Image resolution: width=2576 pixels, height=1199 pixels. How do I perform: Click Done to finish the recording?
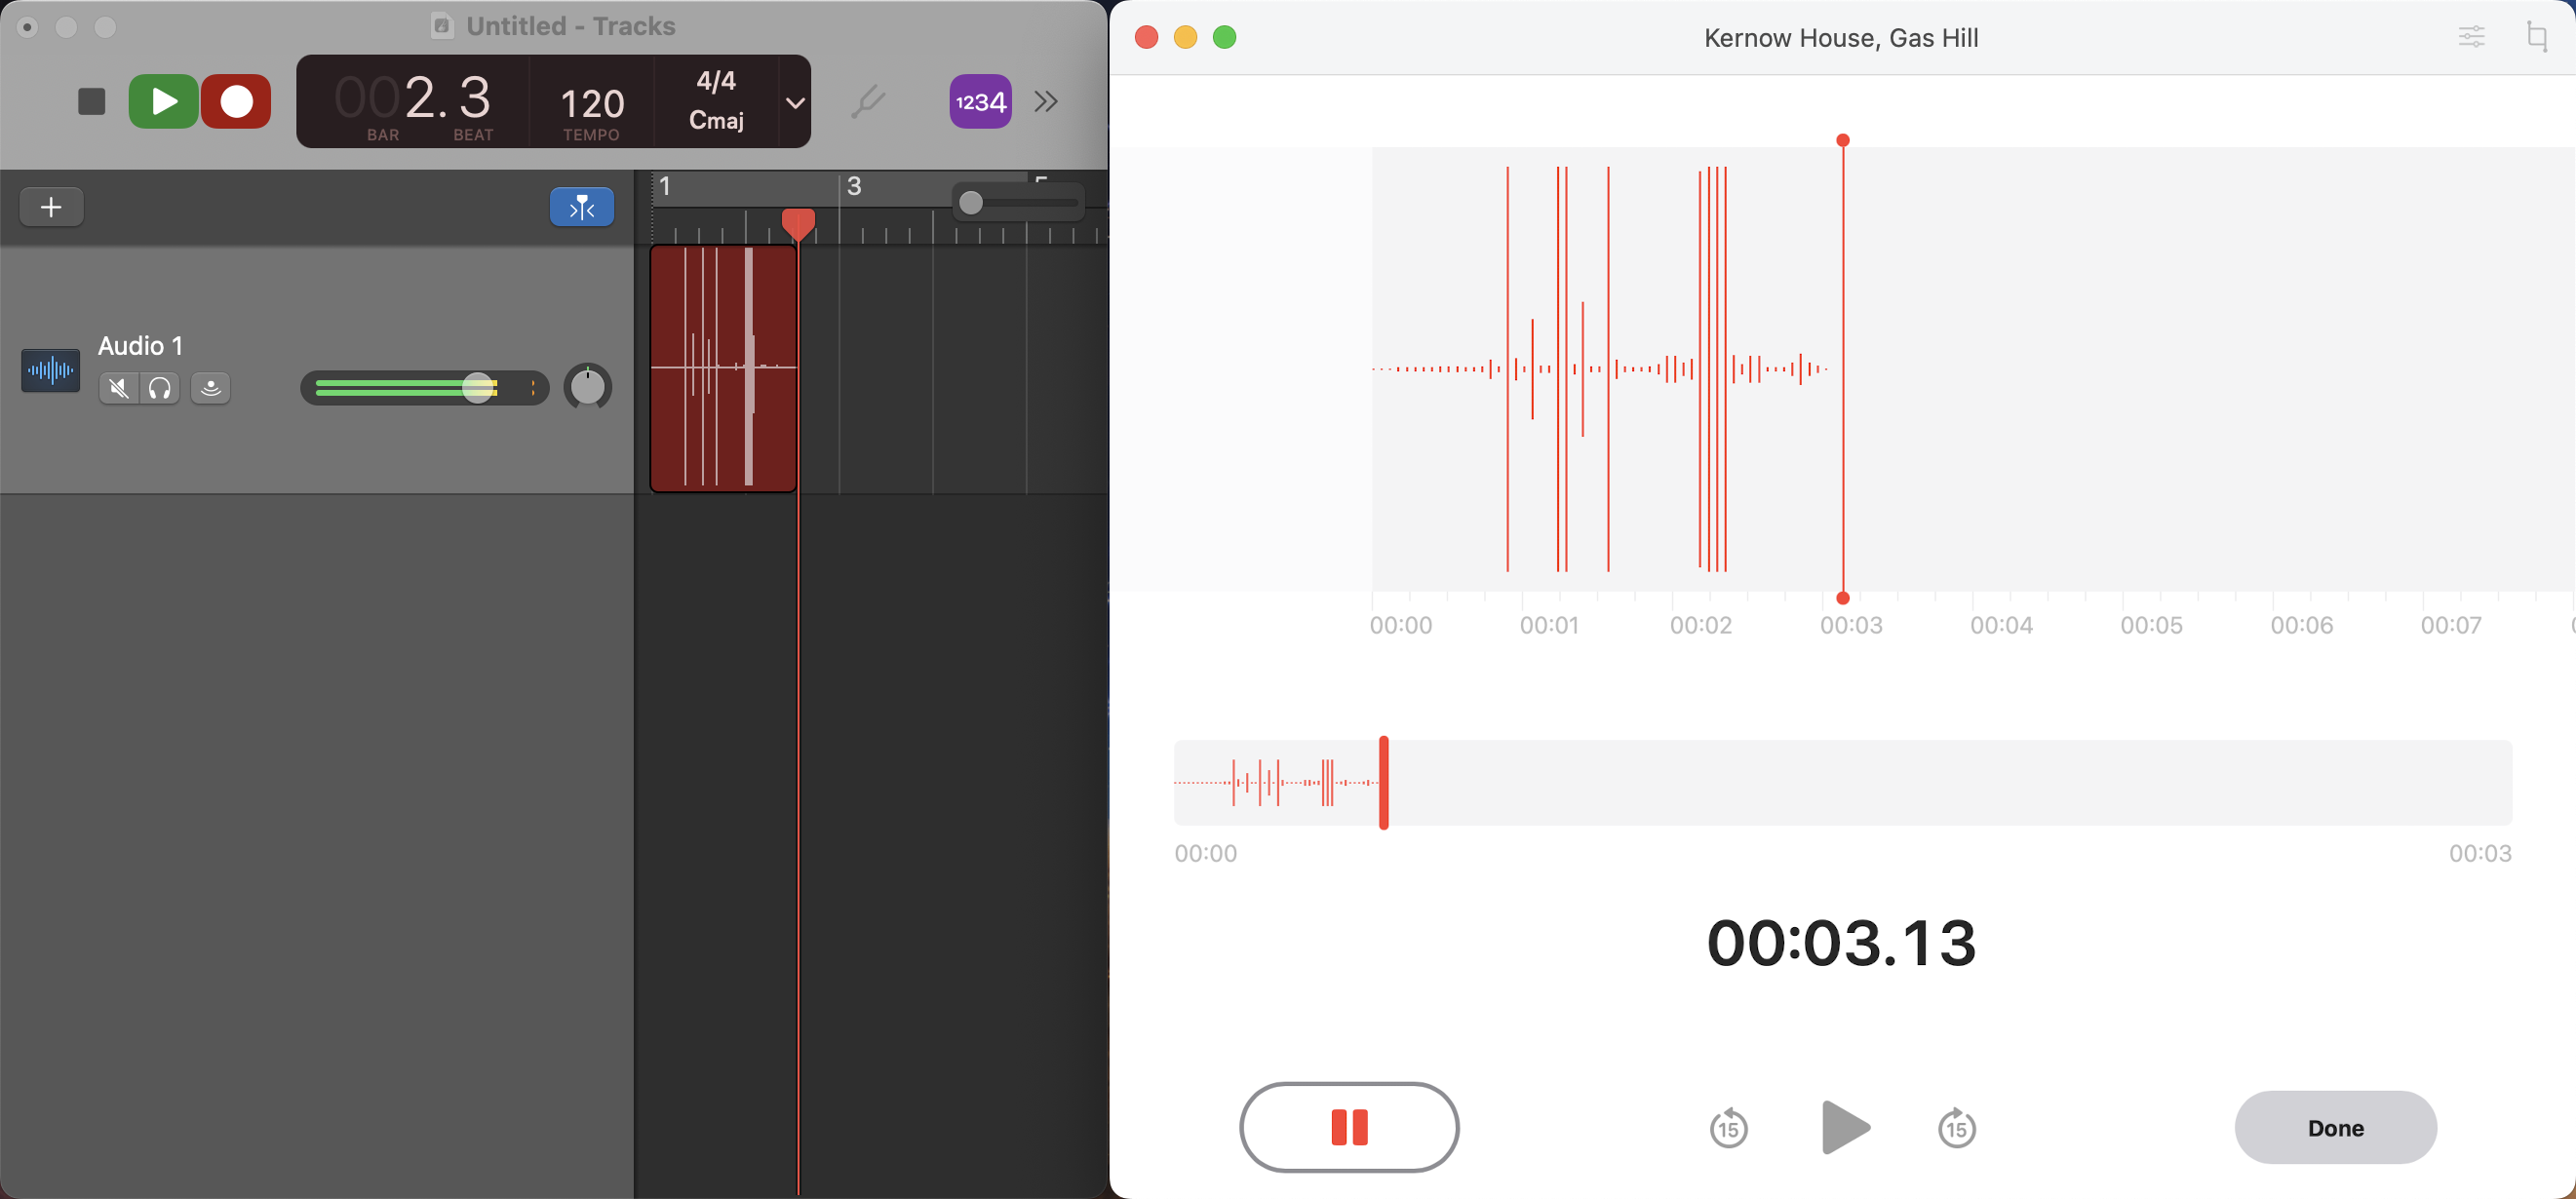(x=2334, y=1127)
